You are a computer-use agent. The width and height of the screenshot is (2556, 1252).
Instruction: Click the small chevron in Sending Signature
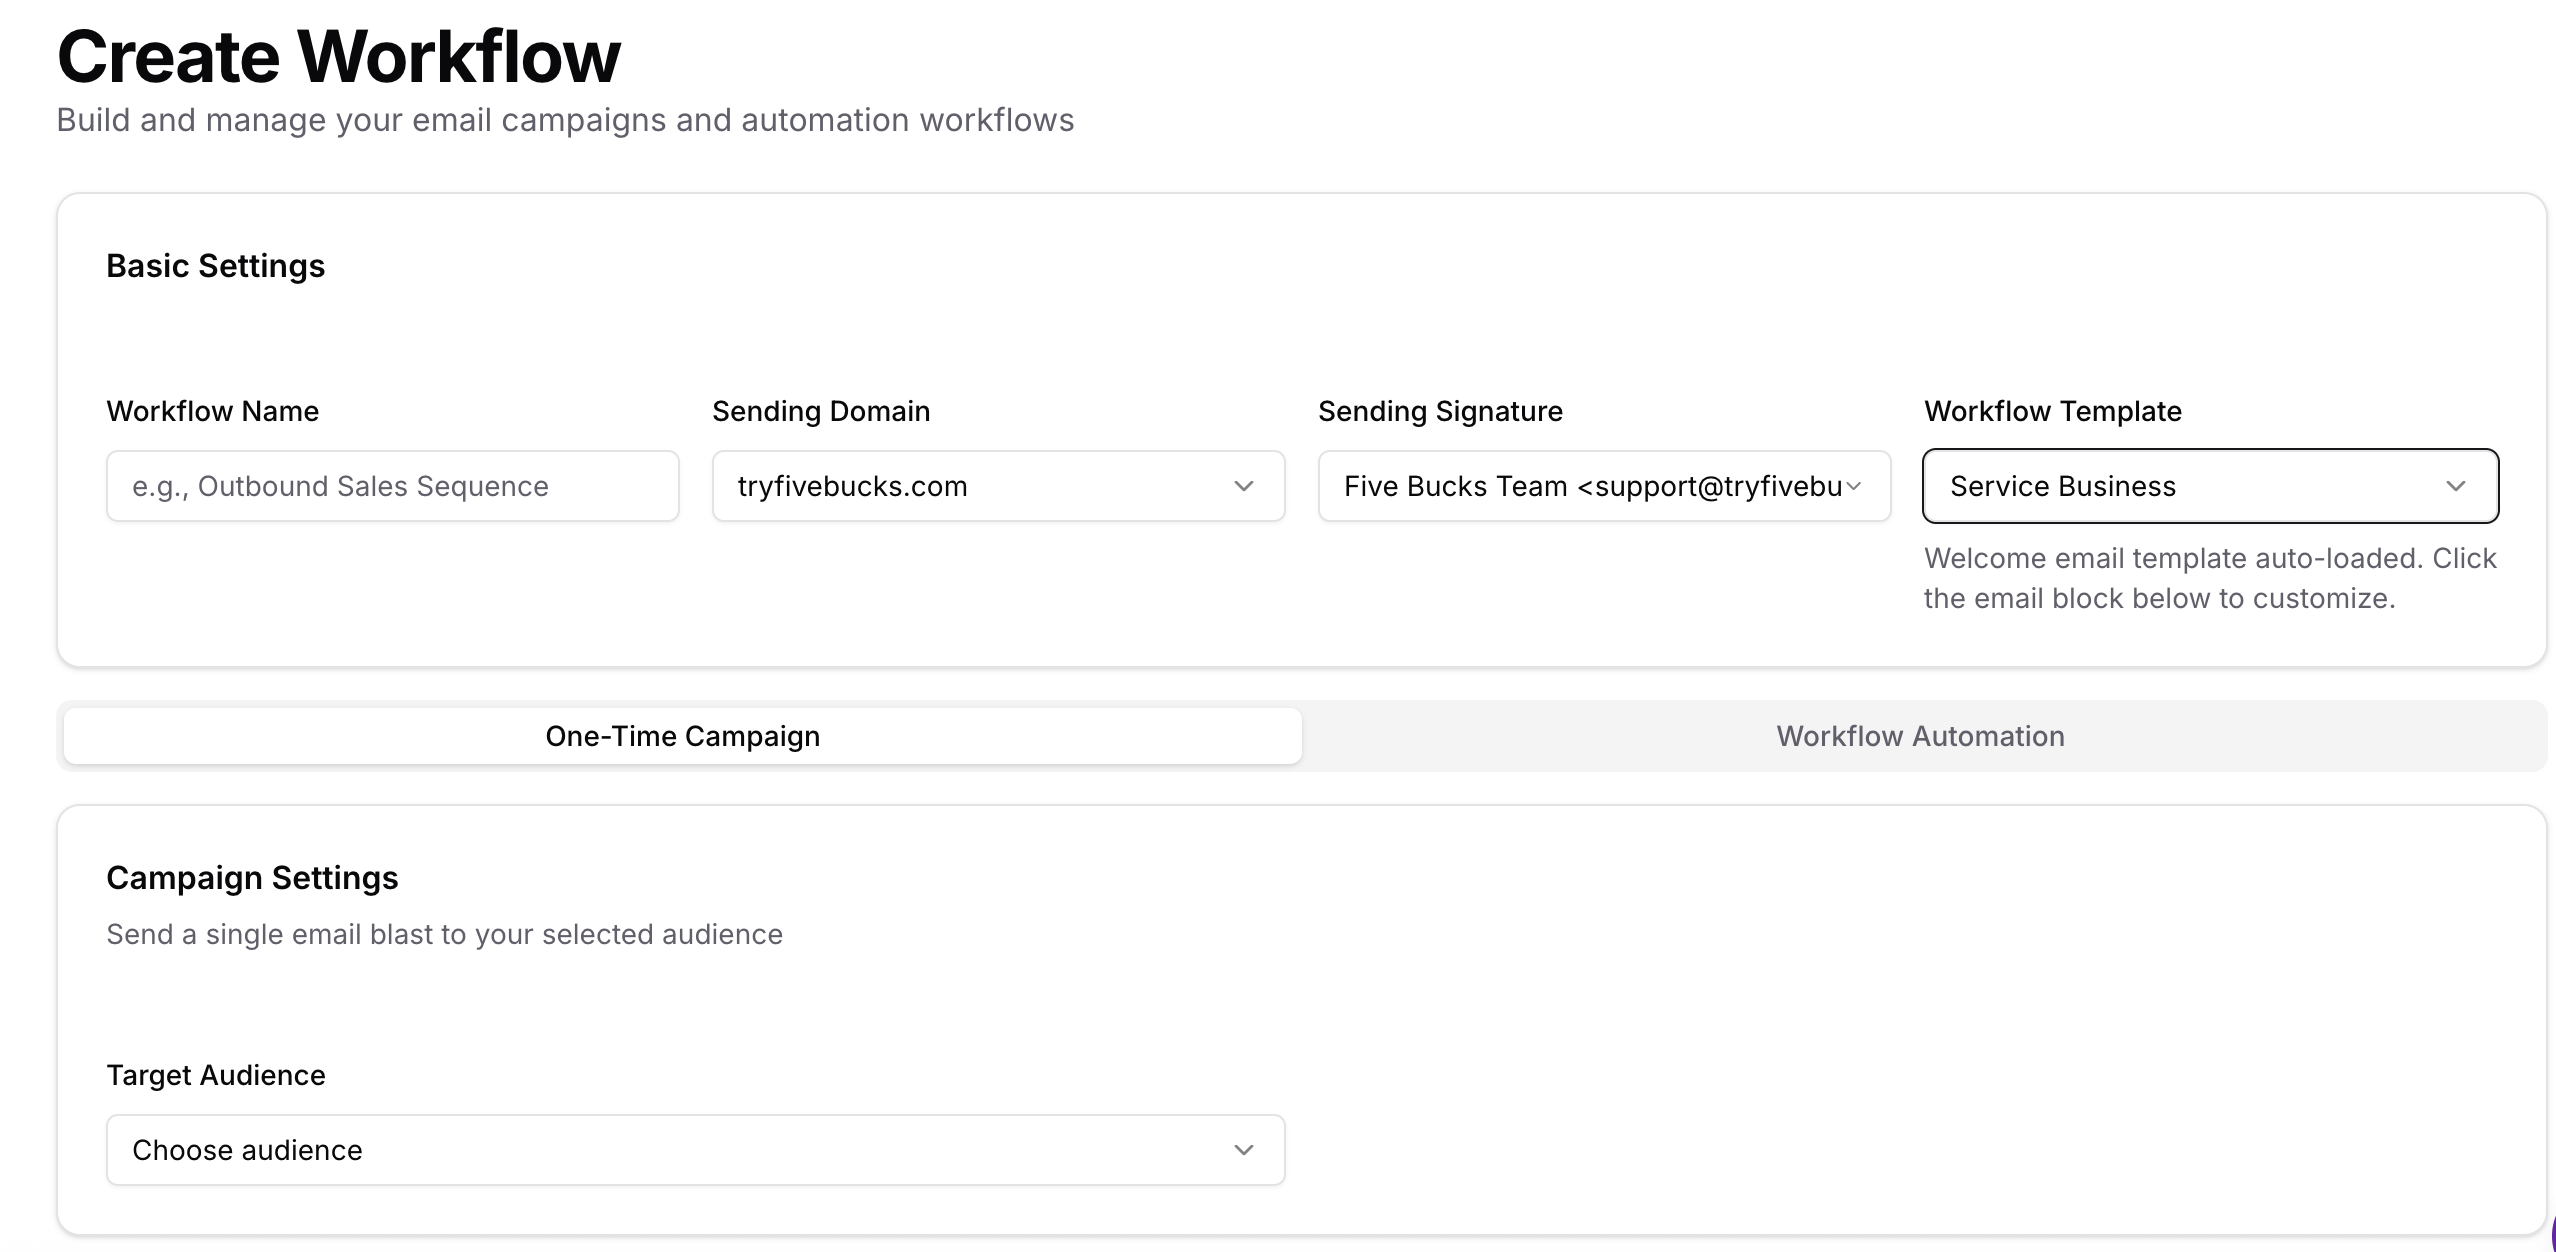click(1854, 486)
